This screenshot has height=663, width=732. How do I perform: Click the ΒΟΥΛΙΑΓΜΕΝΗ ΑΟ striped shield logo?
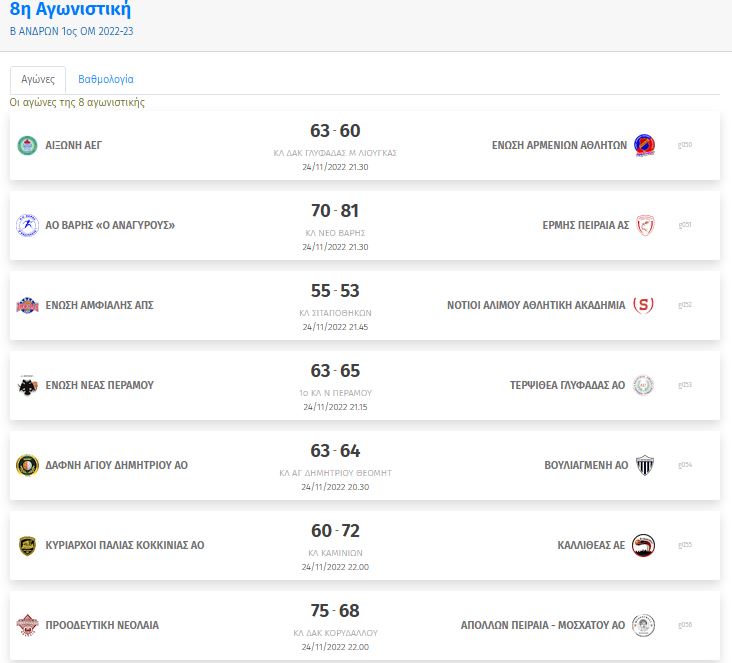[x=645, y=465]
